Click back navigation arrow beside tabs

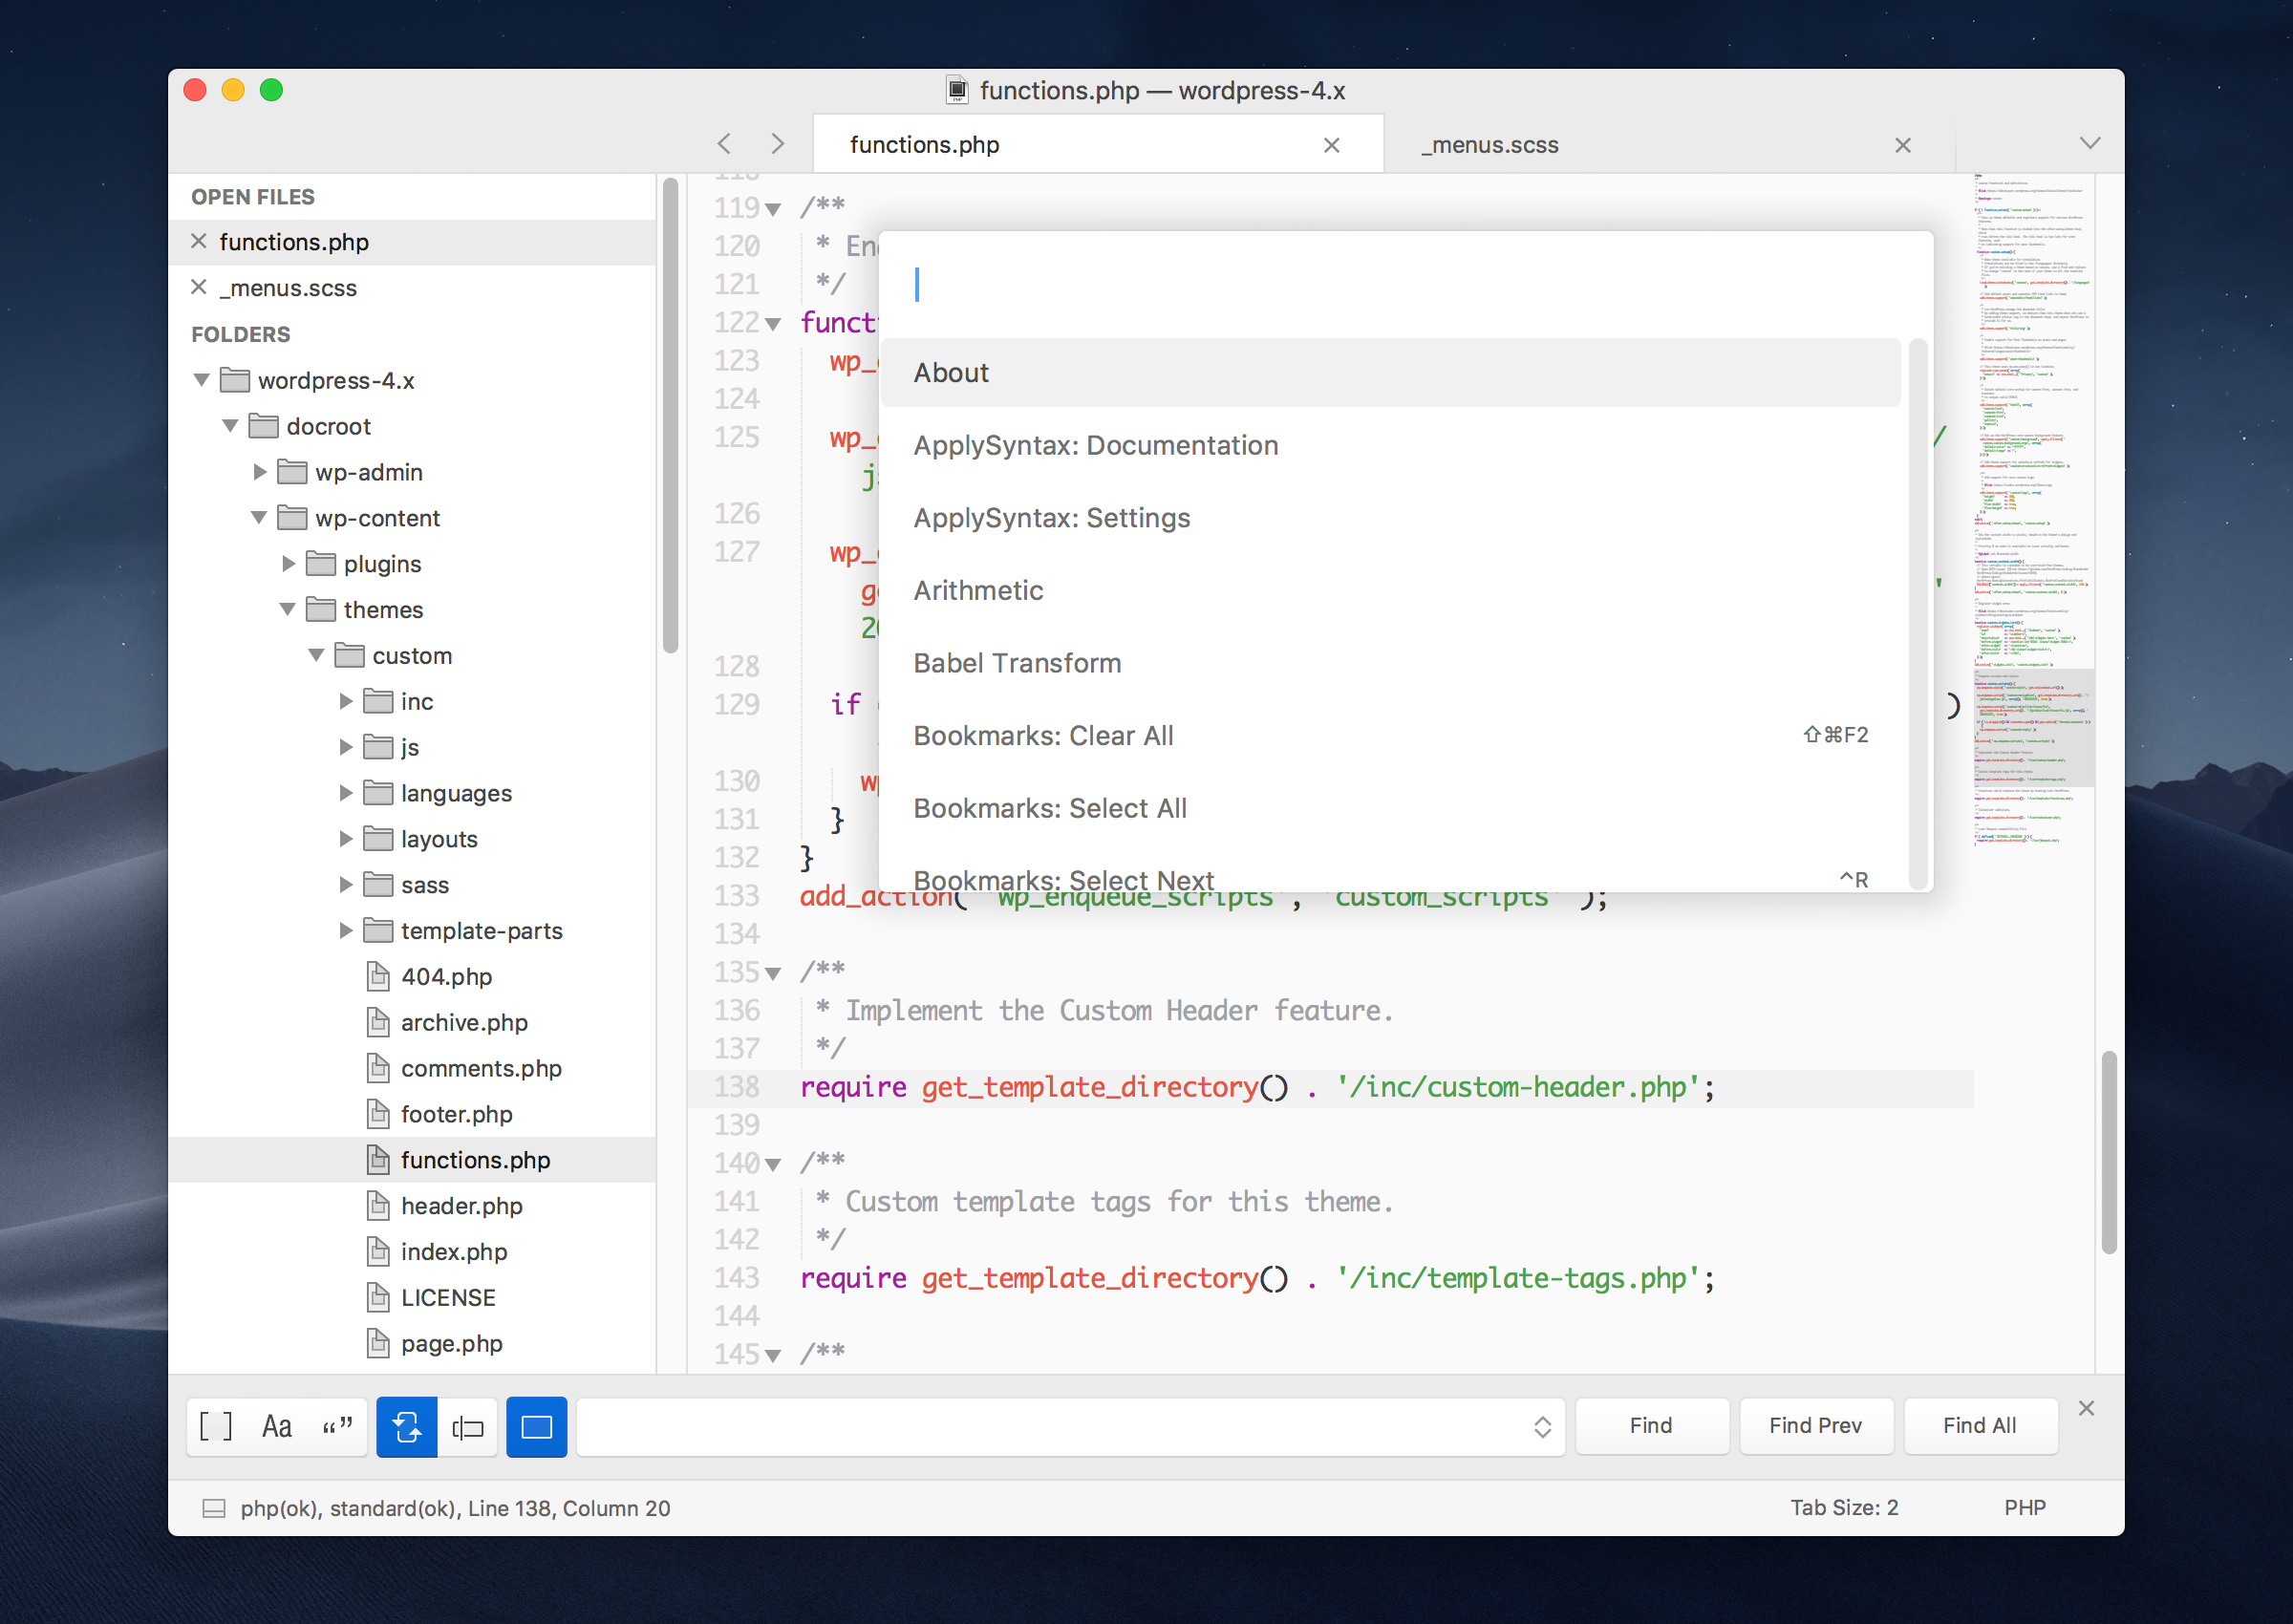coord(725,144)
